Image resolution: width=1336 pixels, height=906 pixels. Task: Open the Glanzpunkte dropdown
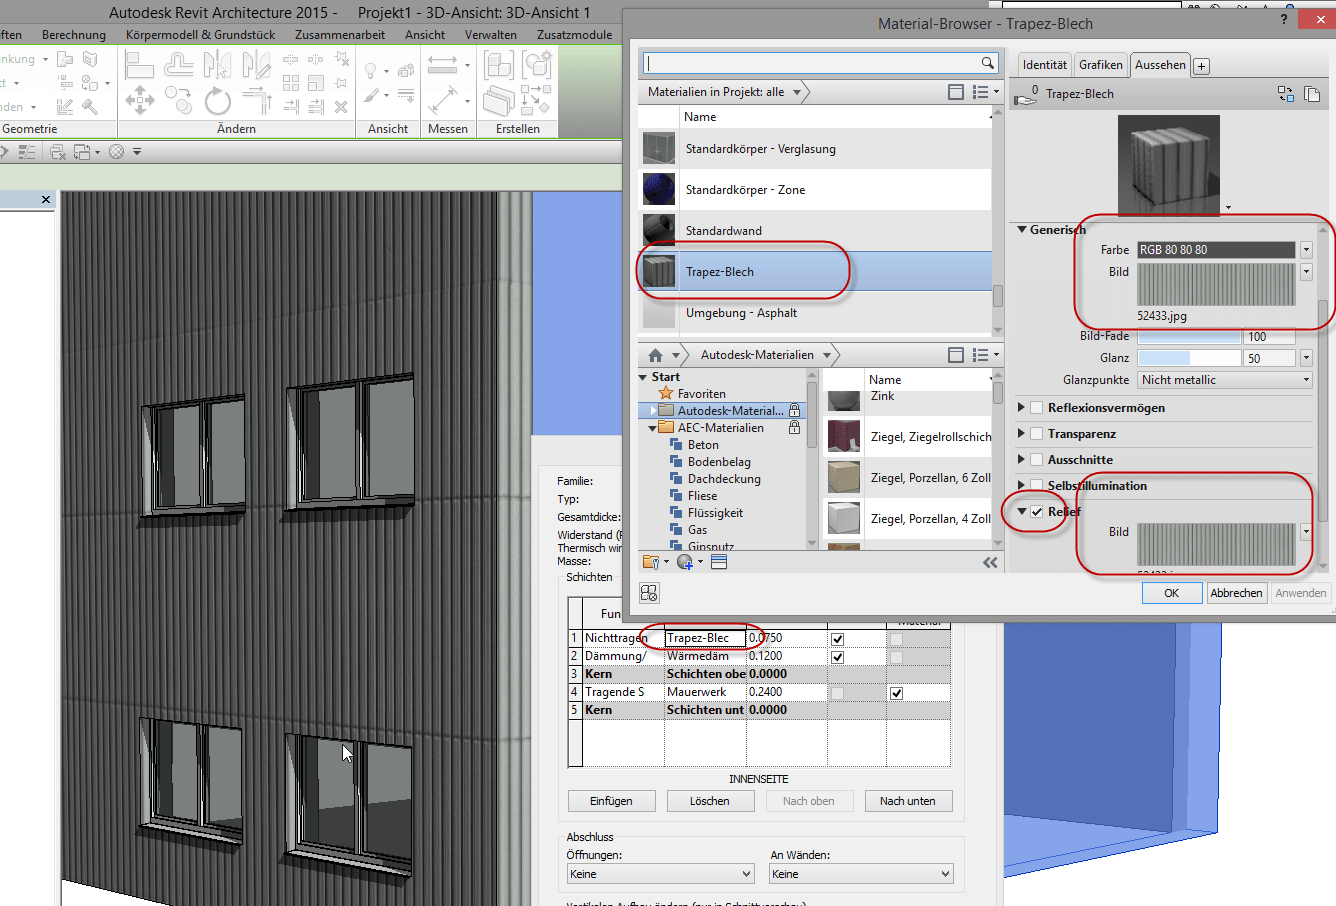click(1225, 380)
